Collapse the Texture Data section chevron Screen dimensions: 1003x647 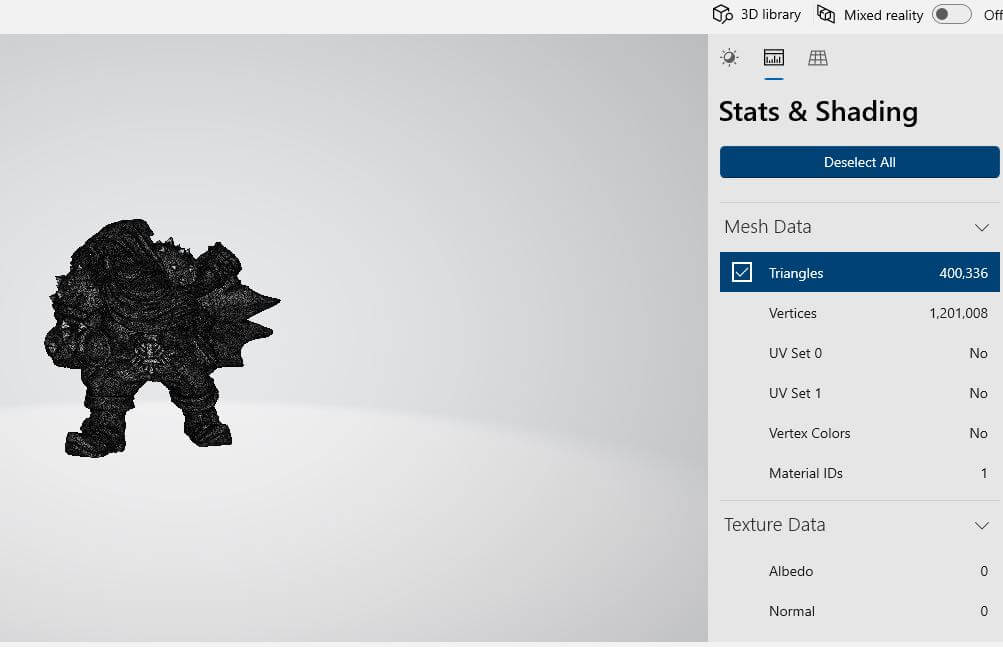[981, 525]
